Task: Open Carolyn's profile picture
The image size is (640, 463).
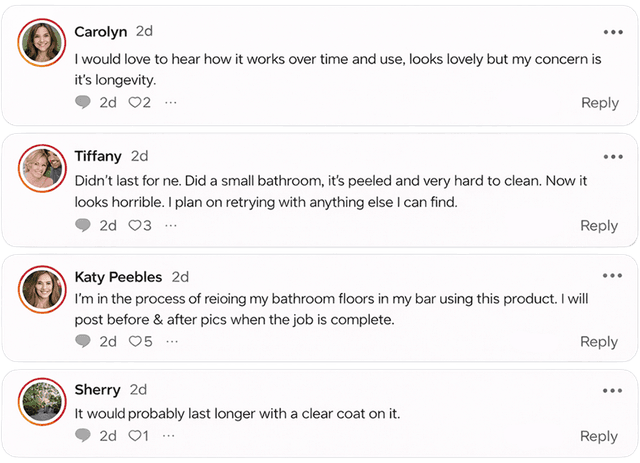Action: coord(43,42)
